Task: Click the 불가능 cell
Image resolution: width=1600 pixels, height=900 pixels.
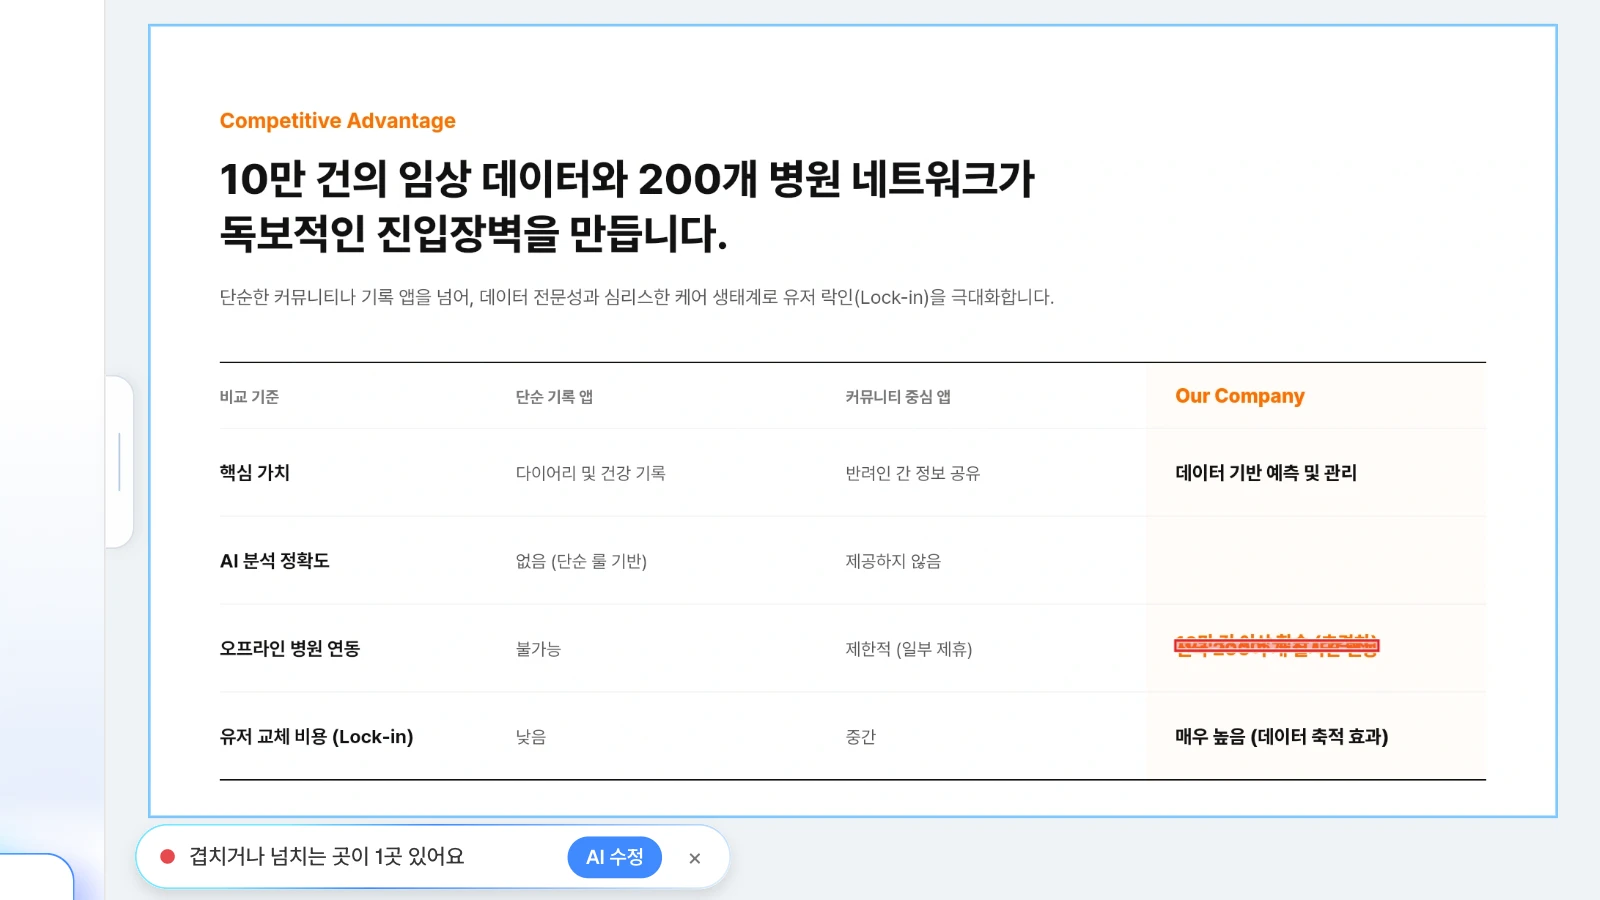Action: (x=538, y=649)
